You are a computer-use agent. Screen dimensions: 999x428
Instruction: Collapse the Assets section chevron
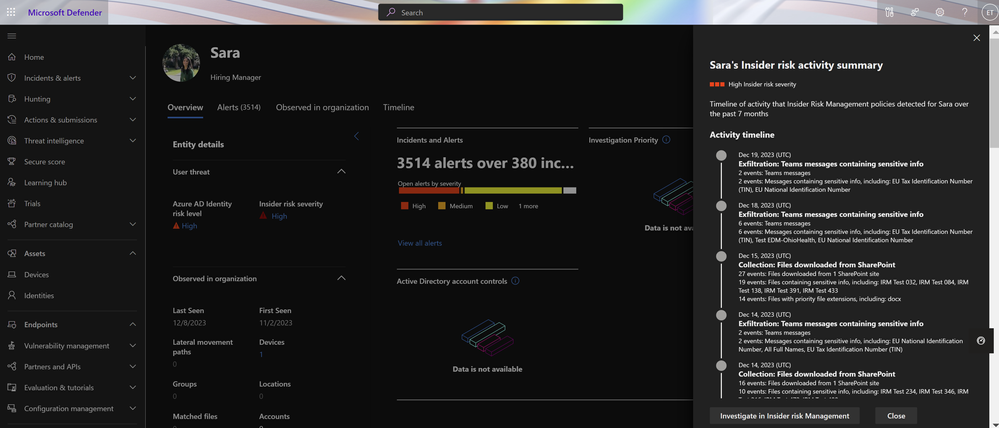[x=133, y=253]
